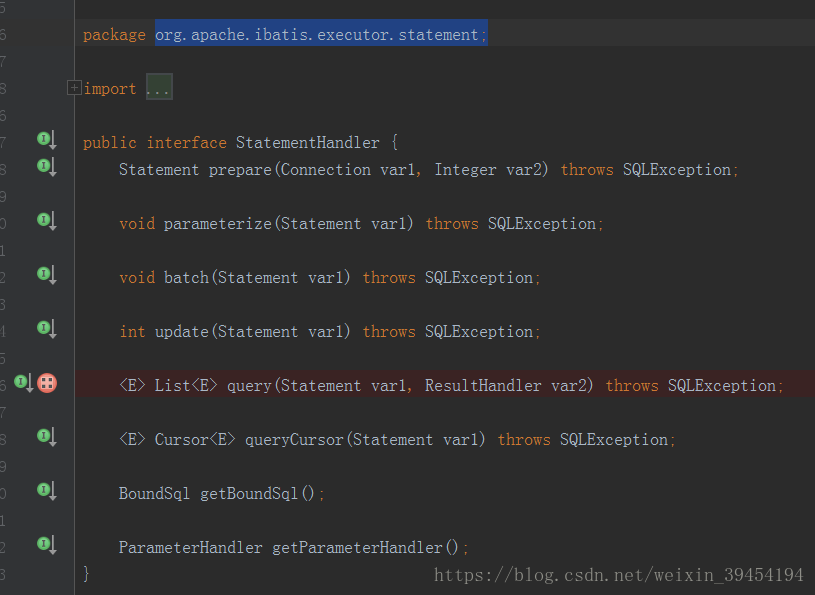Image resolution: width=815 pixels, height=595 pixels.
Task: Click the closing brace of the interface
Action: coord(86,574)
